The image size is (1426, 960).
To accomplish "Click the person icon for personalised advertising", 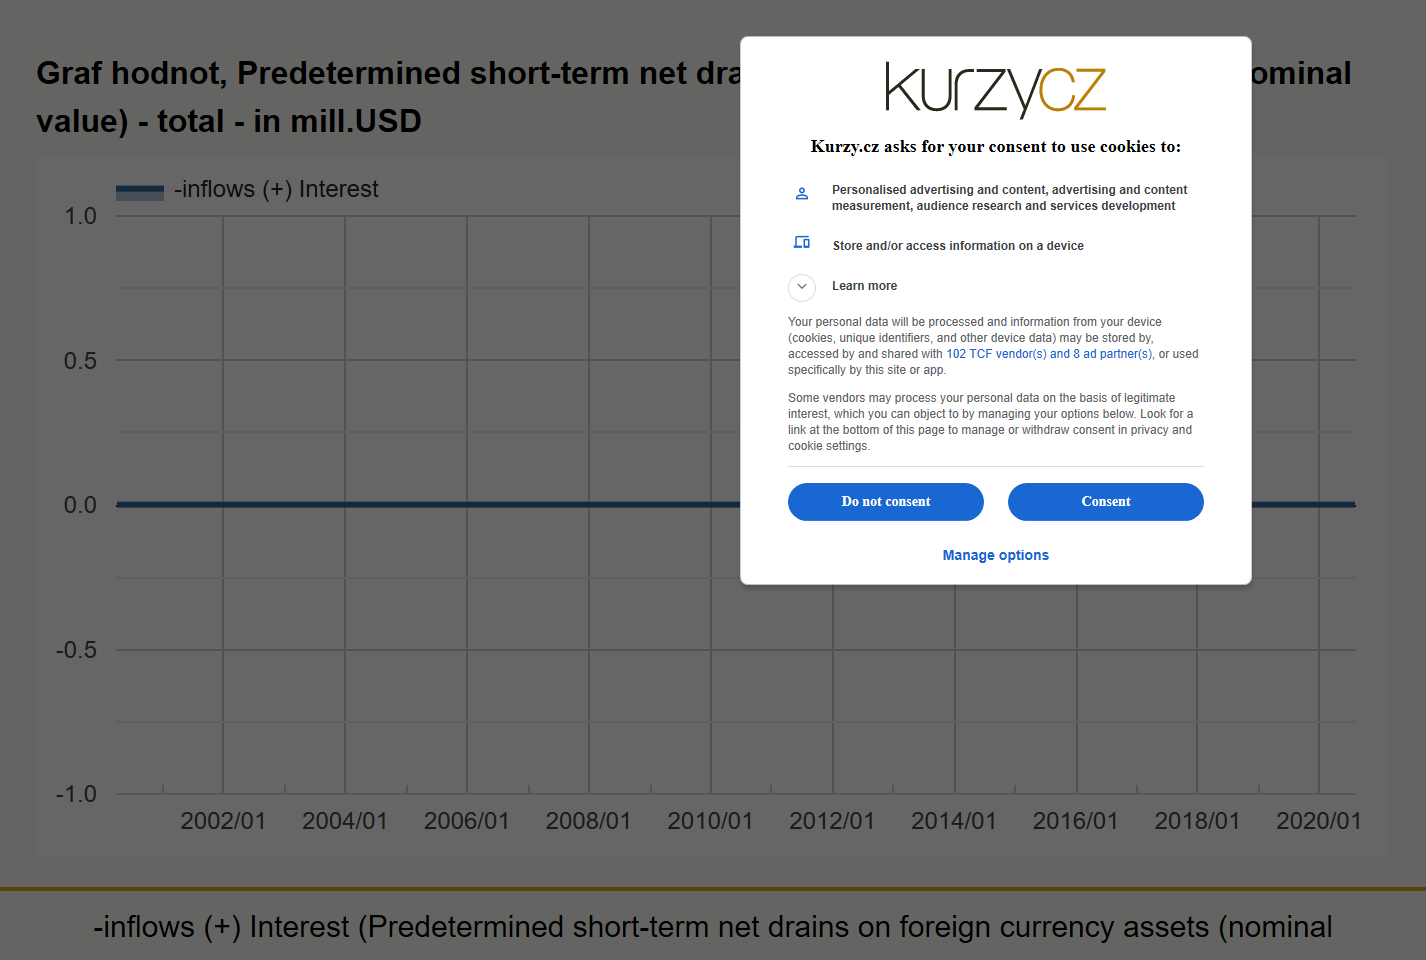I will [802, 193].
